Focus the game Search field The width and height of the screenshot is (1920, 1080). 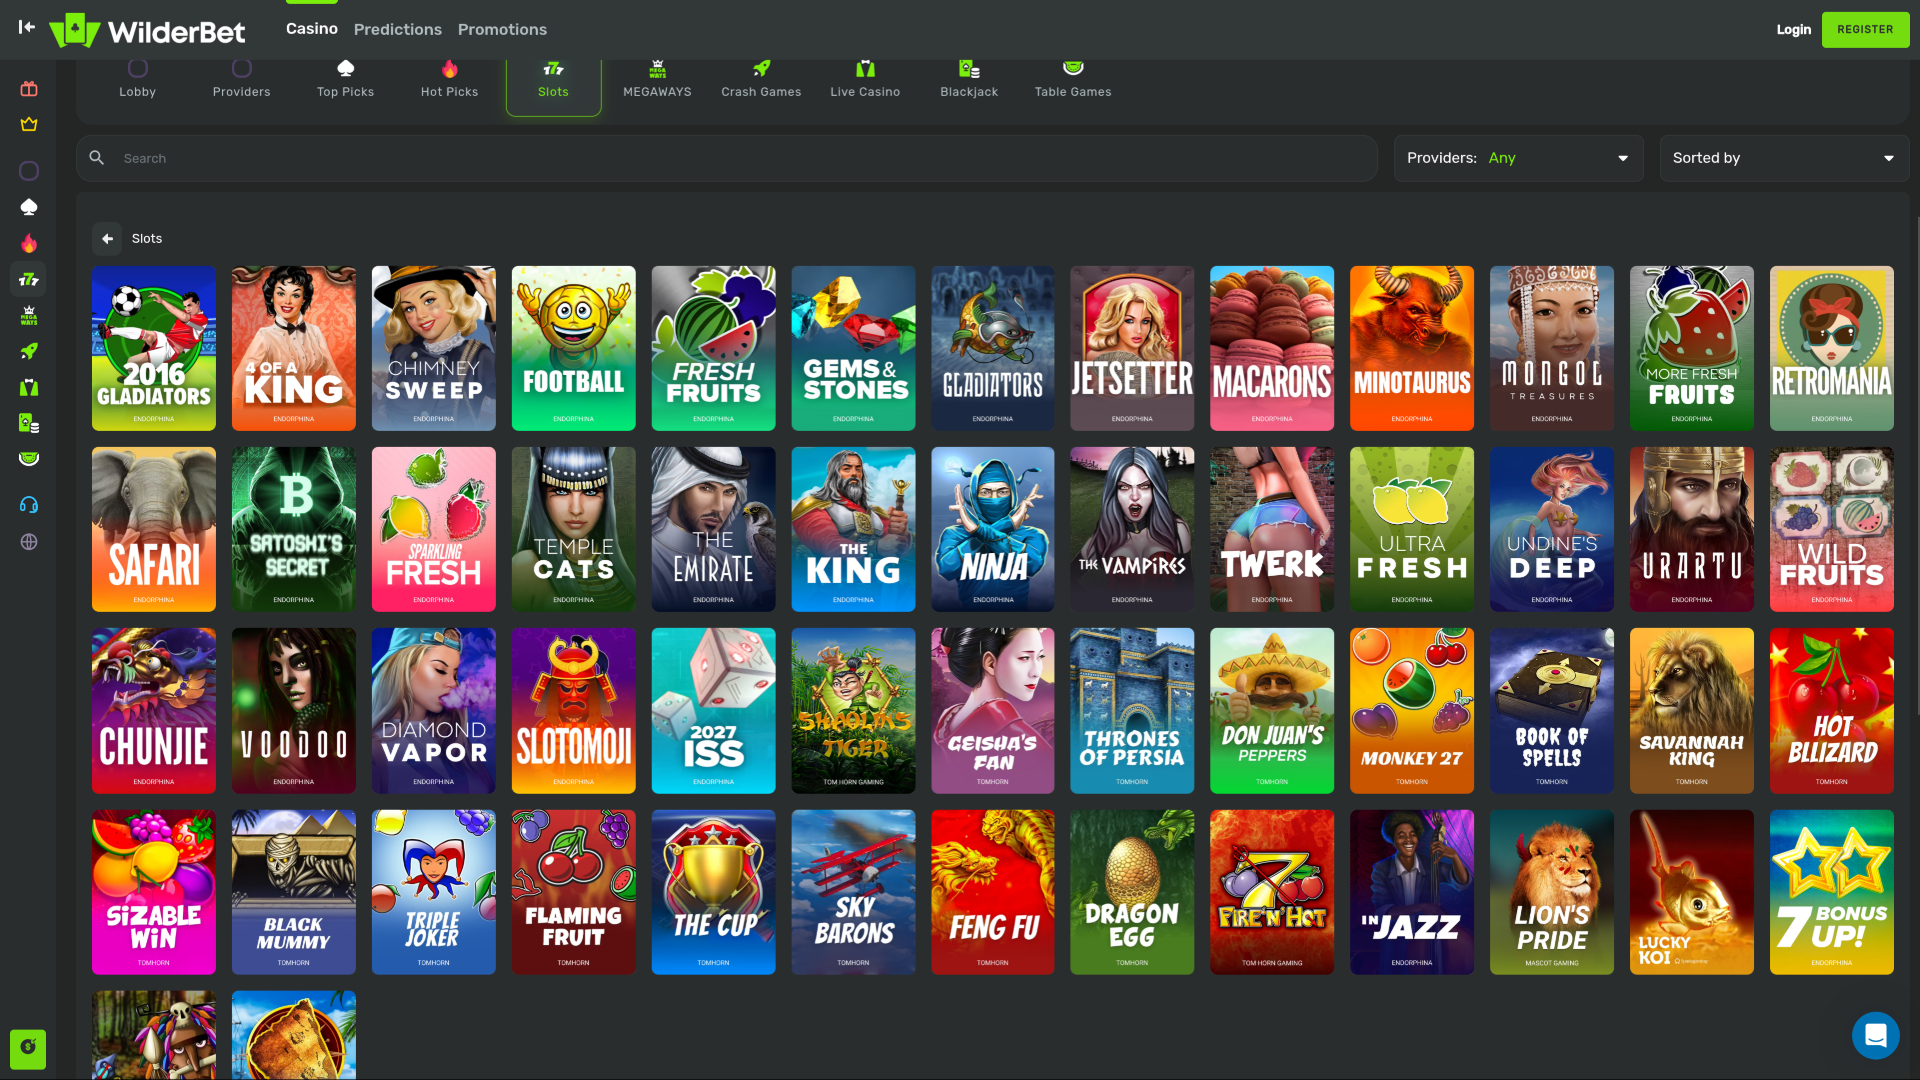coord(727,158)
